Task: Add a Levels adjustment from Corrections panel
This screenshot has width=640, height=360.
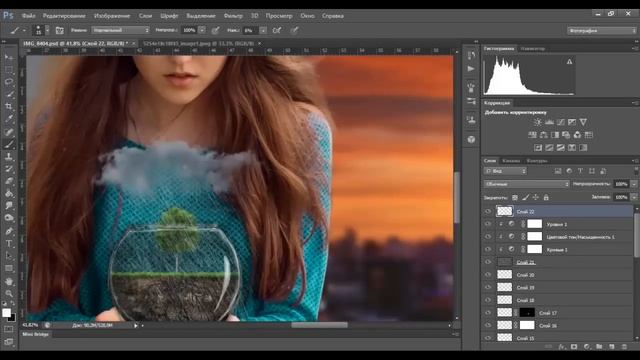Action: coord(549,122)
